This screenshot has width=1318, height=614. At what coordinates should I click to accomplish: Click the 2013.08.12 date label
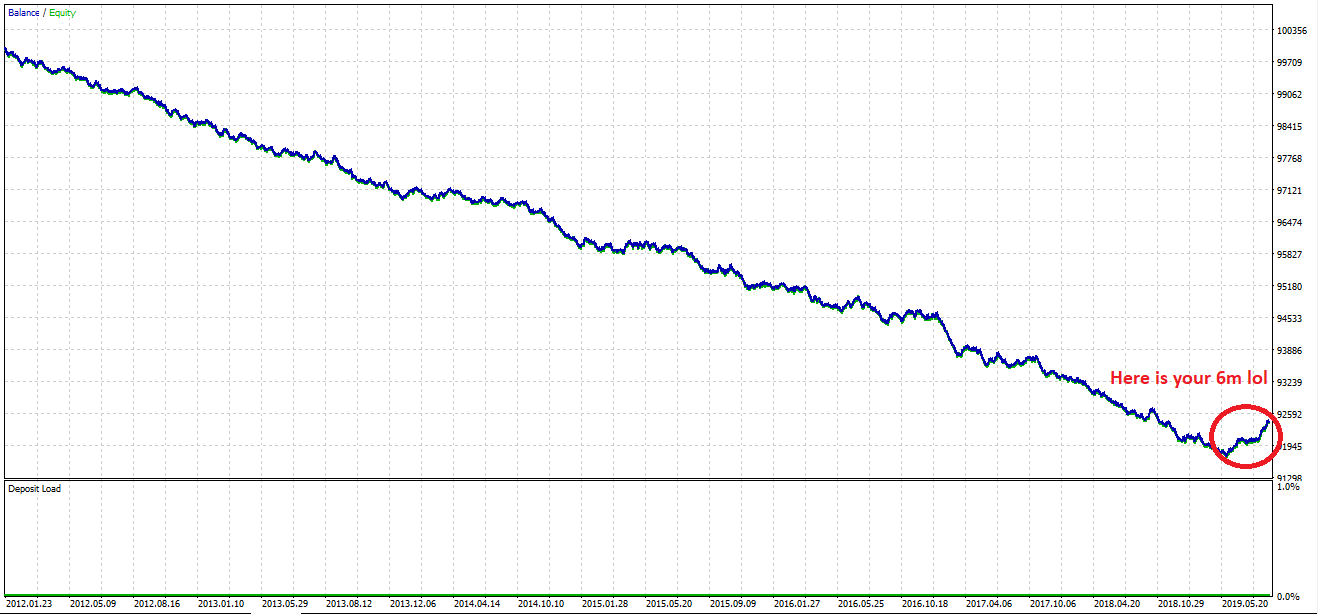(351, 605)
